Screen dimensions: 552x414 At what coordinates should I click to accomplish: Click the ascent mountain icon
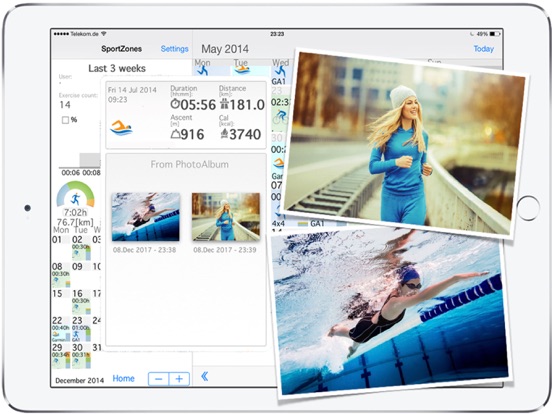pos(175,134)
